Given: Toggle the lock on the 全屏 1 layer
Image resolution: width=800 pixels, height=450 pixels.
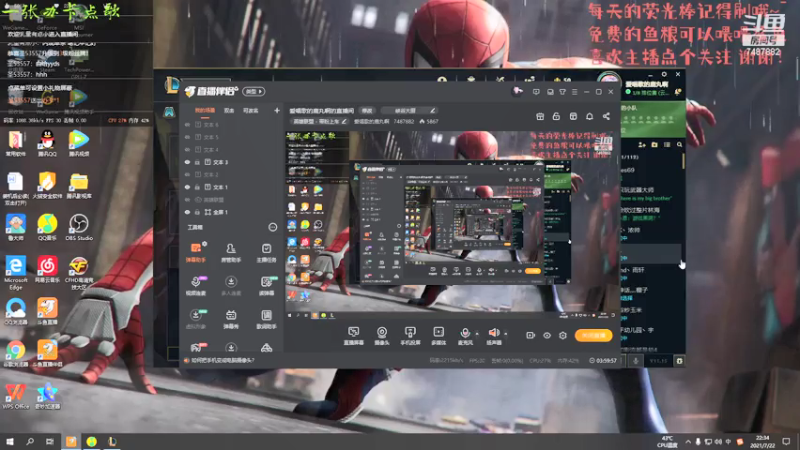Looking at the screenshot, I should [x=197, y=212].
